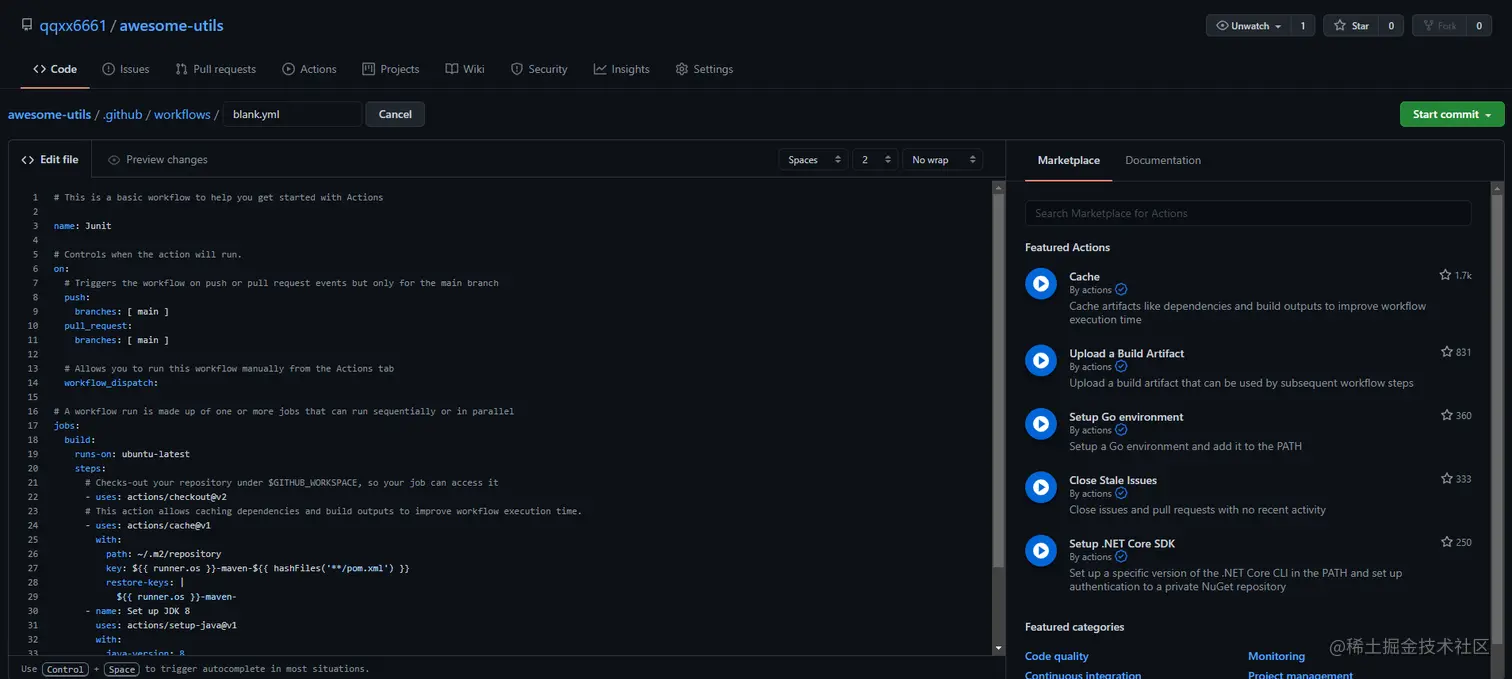This screenshot has width=1512, height=679.
Task: Switch to the Preview changes tab
Action: 158,160
